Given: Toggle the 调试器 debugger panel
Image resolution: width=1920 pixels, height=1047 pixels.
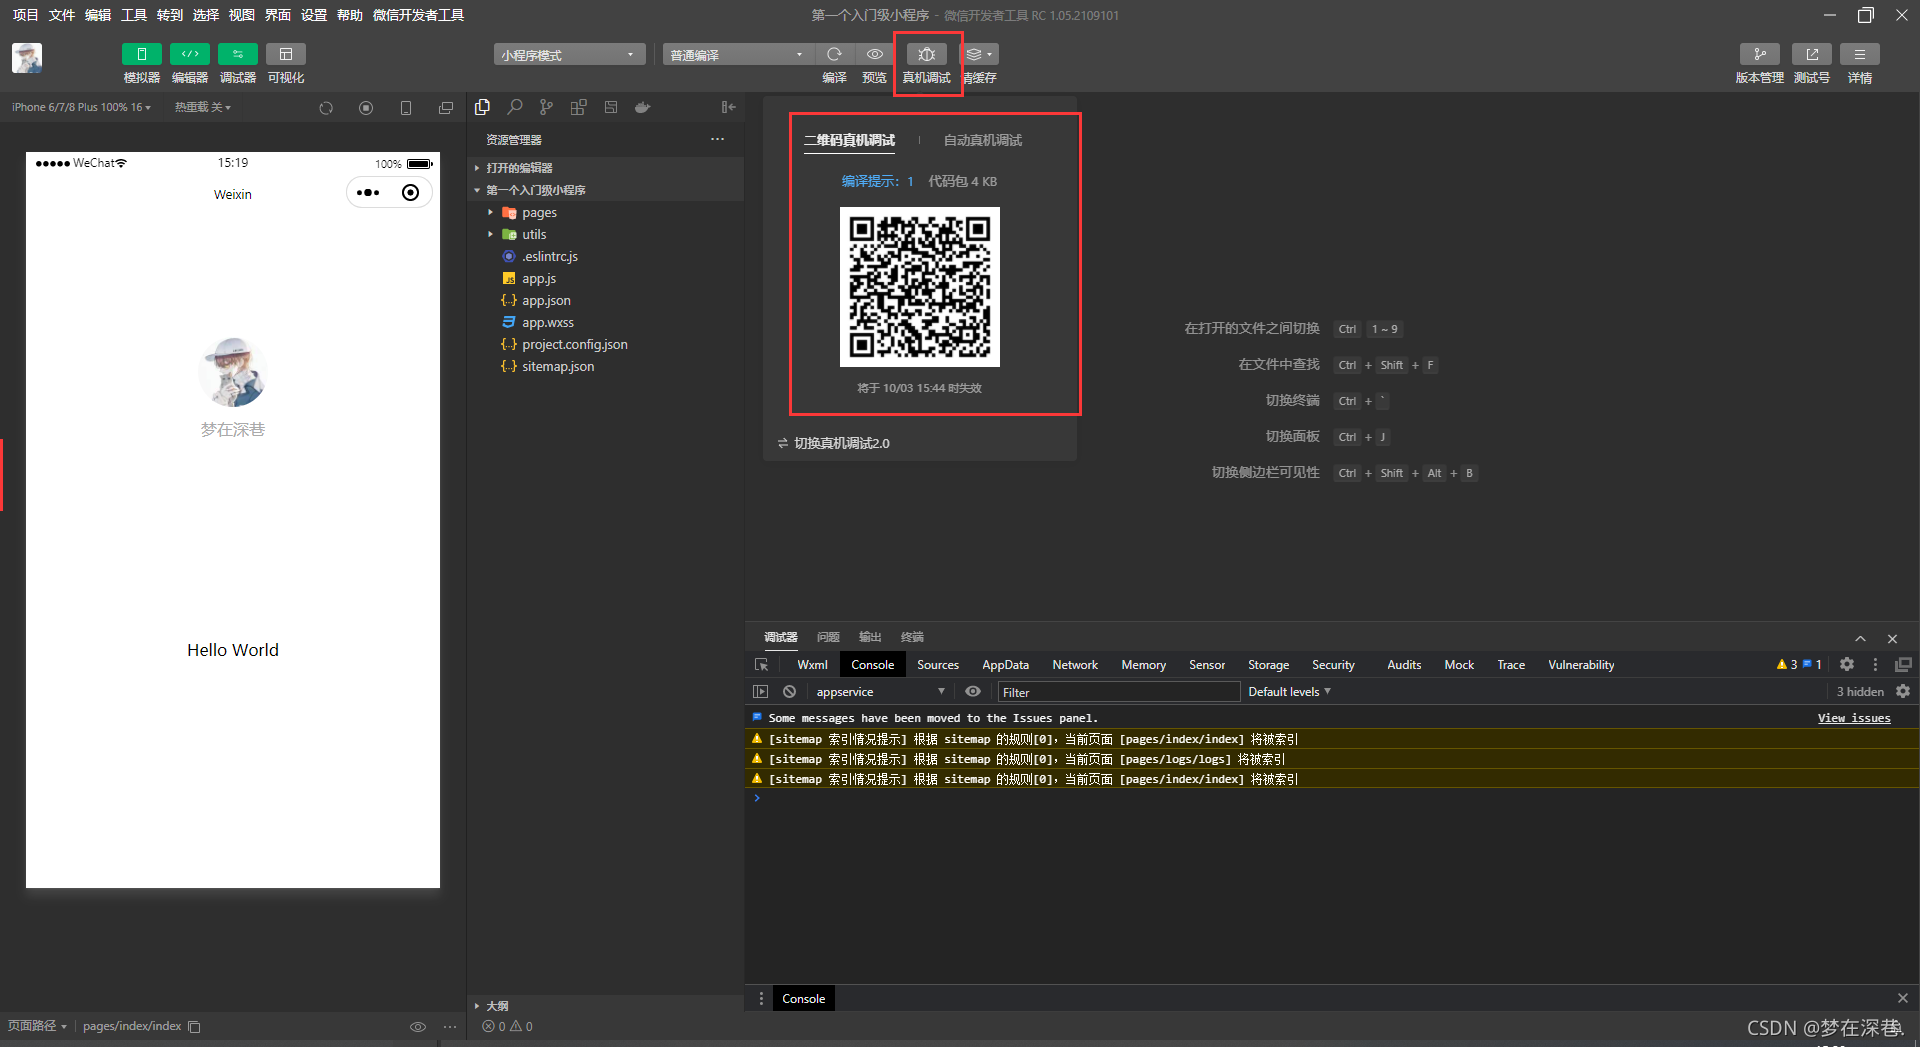Looking at the screenshot, I should click(238, 54).
